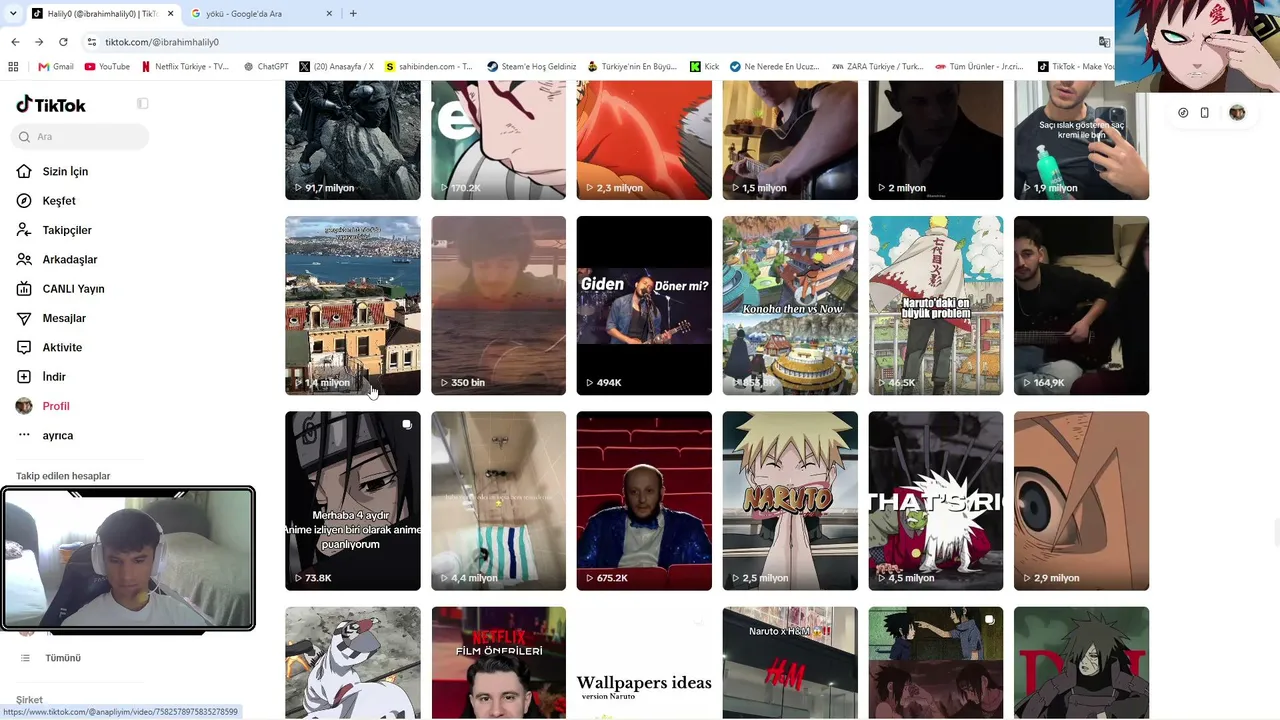Image resolution: width=1280 pixels, height=720 pixels.
Task: Click the TikTok logo in the sidebar
Action: [51, 105]
